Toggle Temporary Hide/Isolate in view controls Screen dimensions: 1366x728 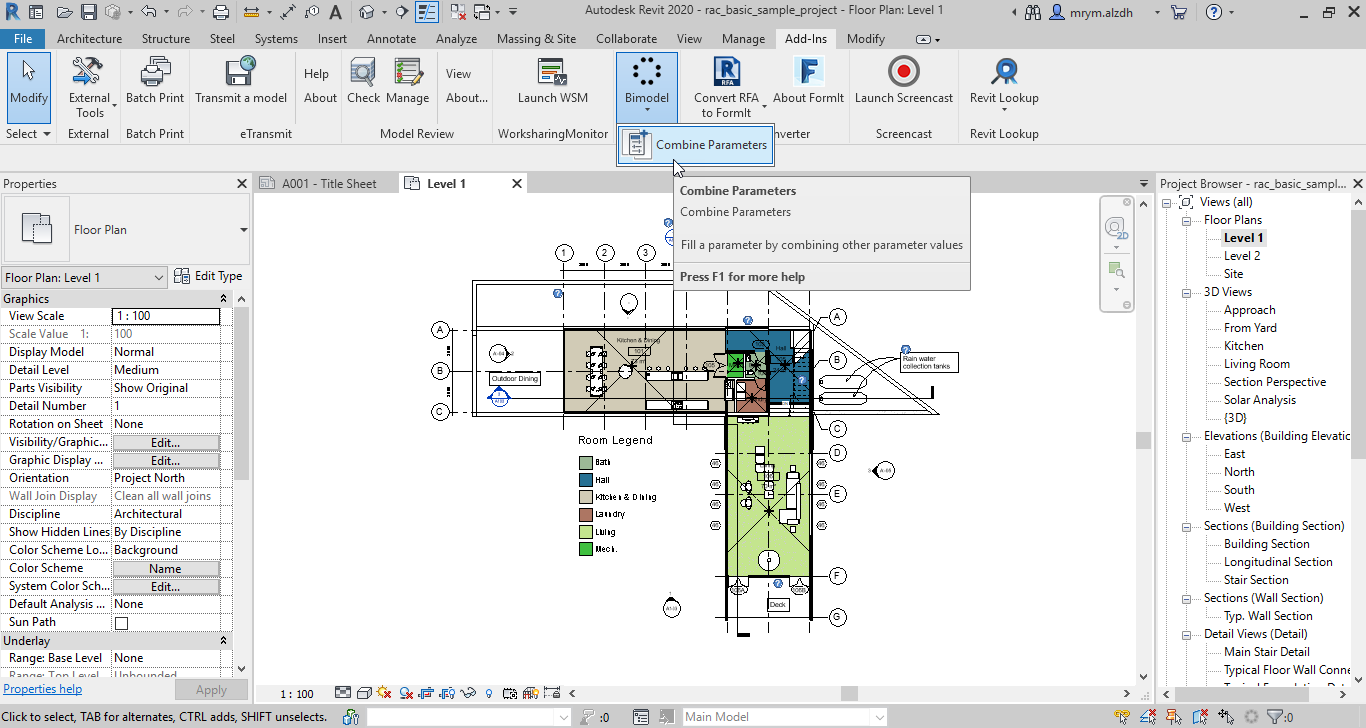[466, 693]
